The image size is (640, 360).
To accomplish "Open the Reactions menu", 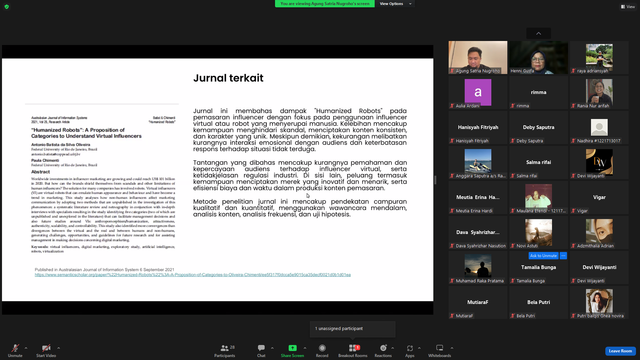I will point(383,350).
